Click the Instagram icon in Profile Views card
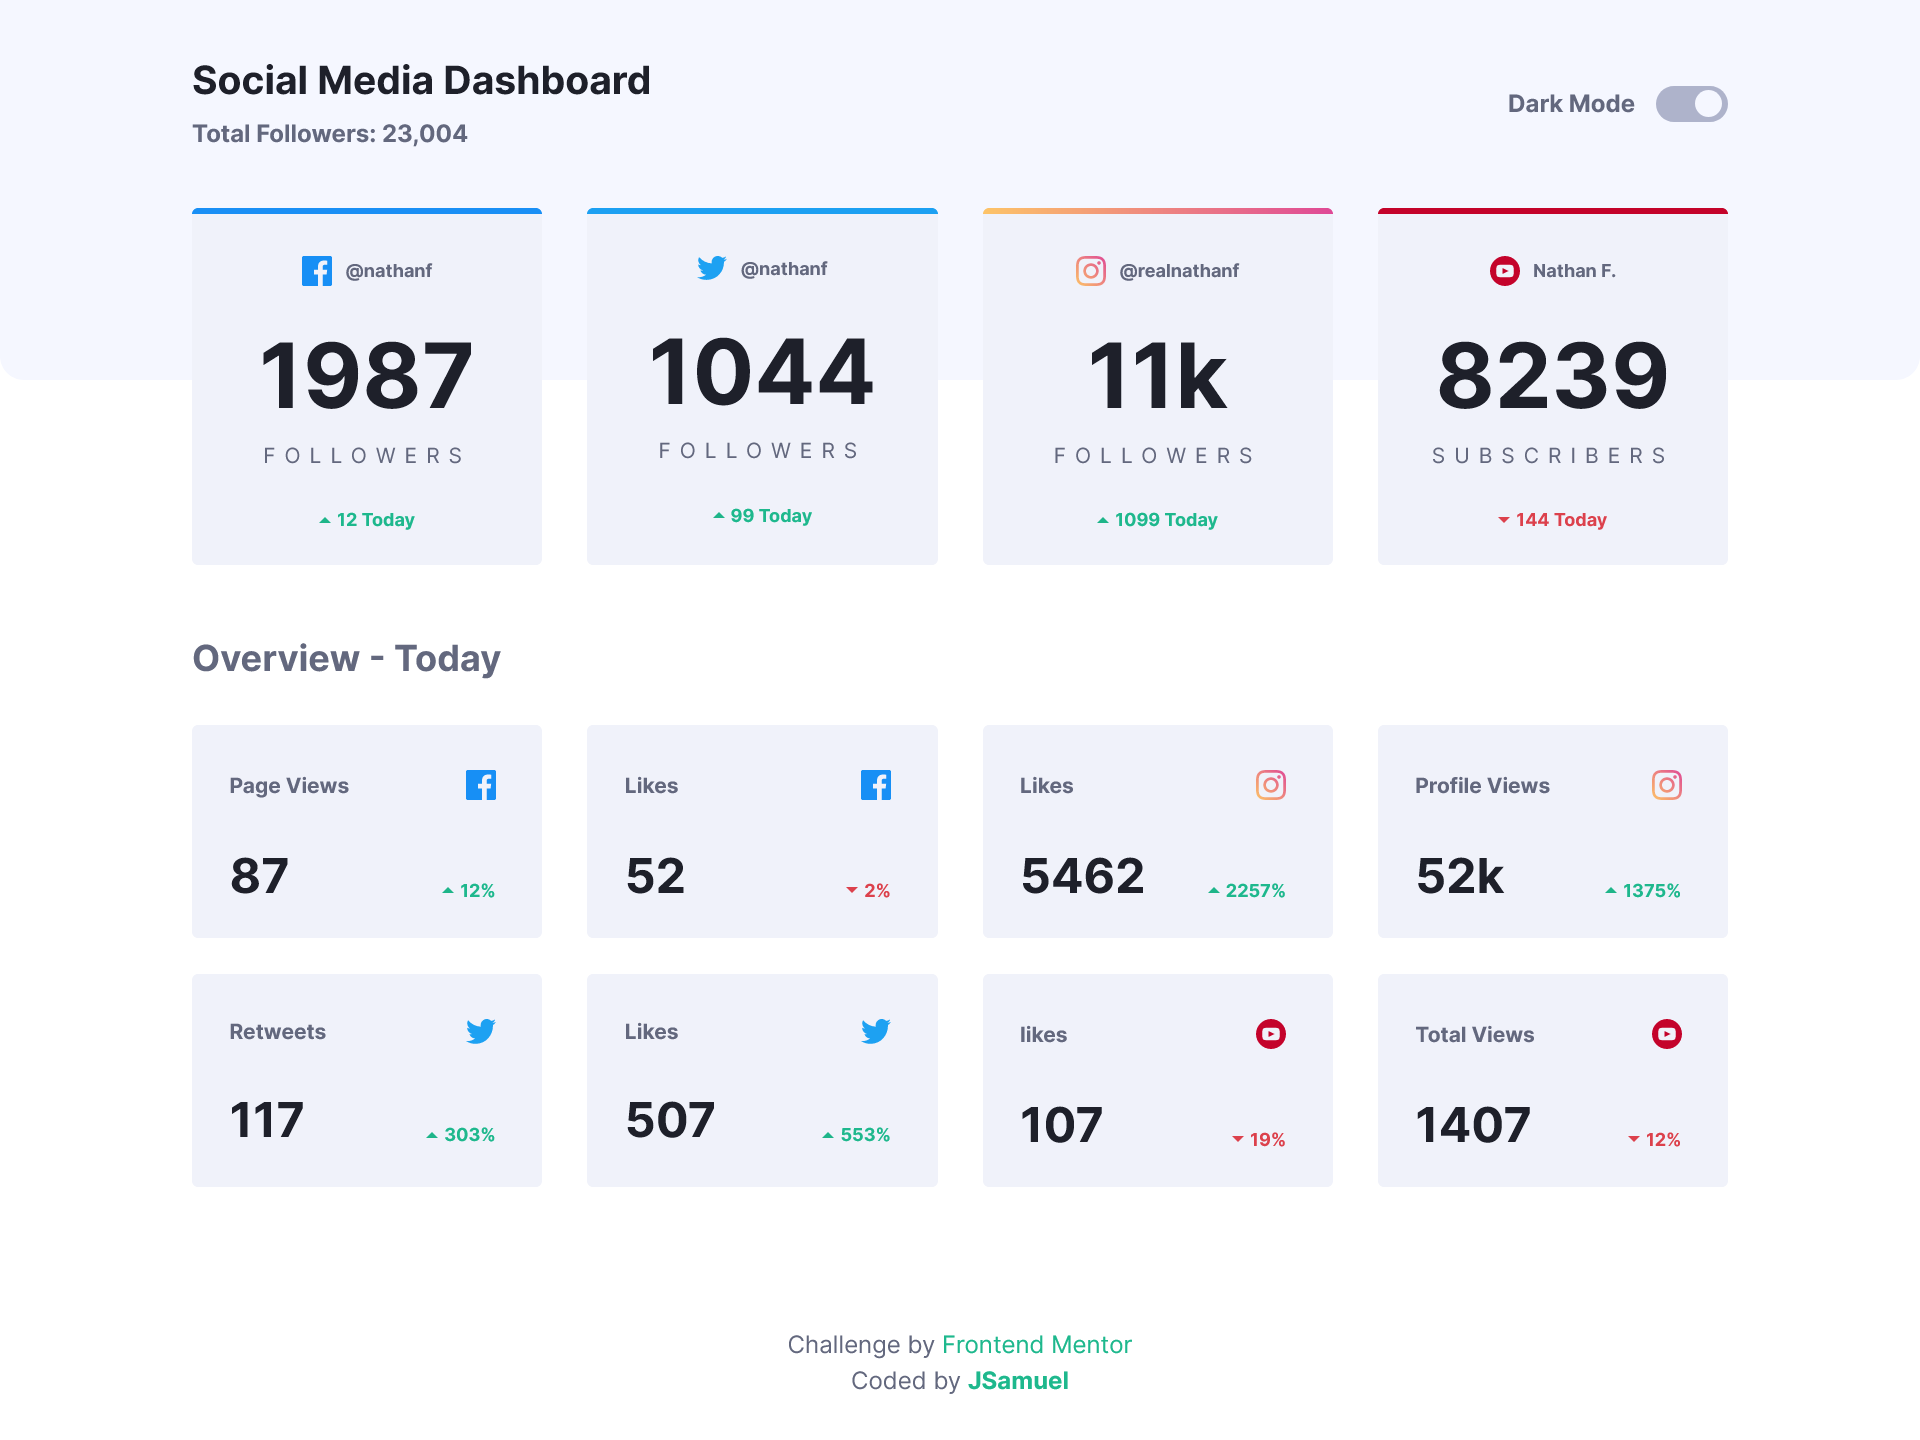1920x1440 pixels. pos(1667,785)
